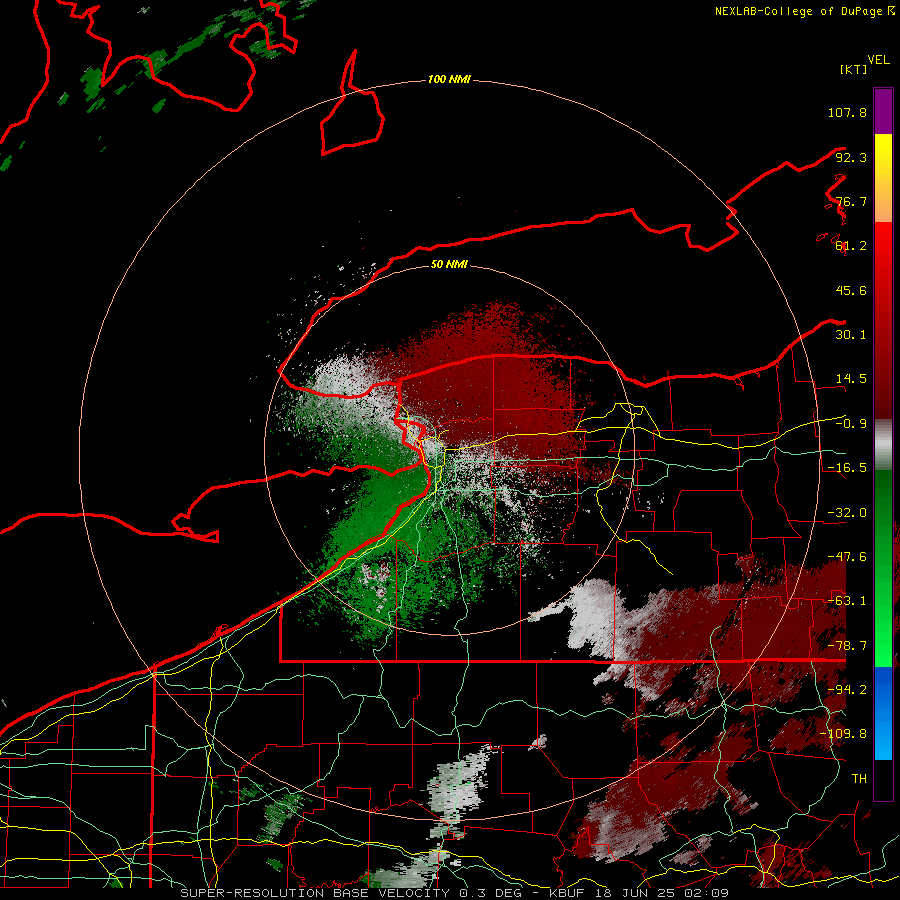900x900 pixels.
Task: Click the NEXLAB-College of DuPage watermark text
Action: tap(804, 11)
